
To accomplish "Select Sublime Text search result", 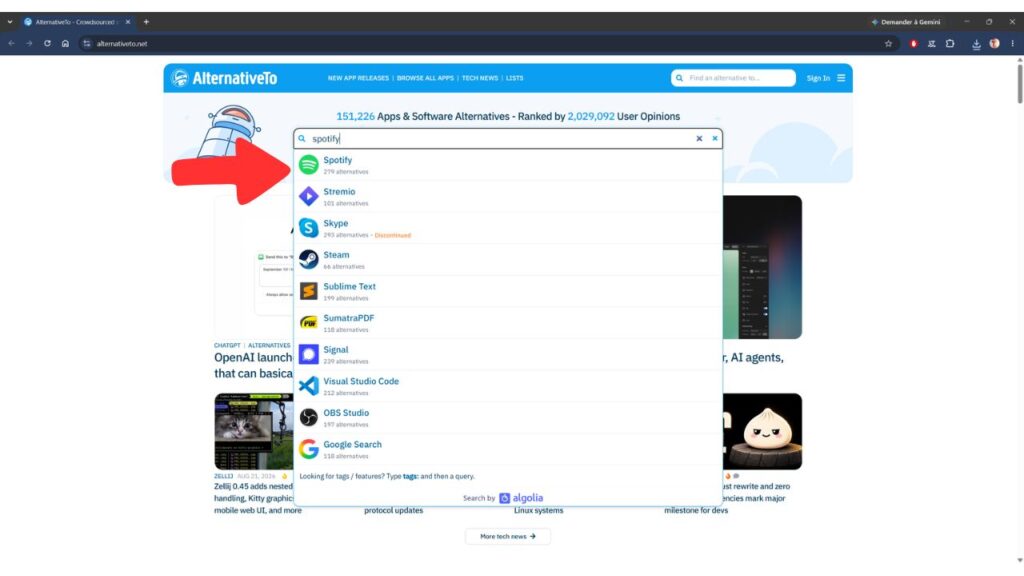I will point(508,291).
